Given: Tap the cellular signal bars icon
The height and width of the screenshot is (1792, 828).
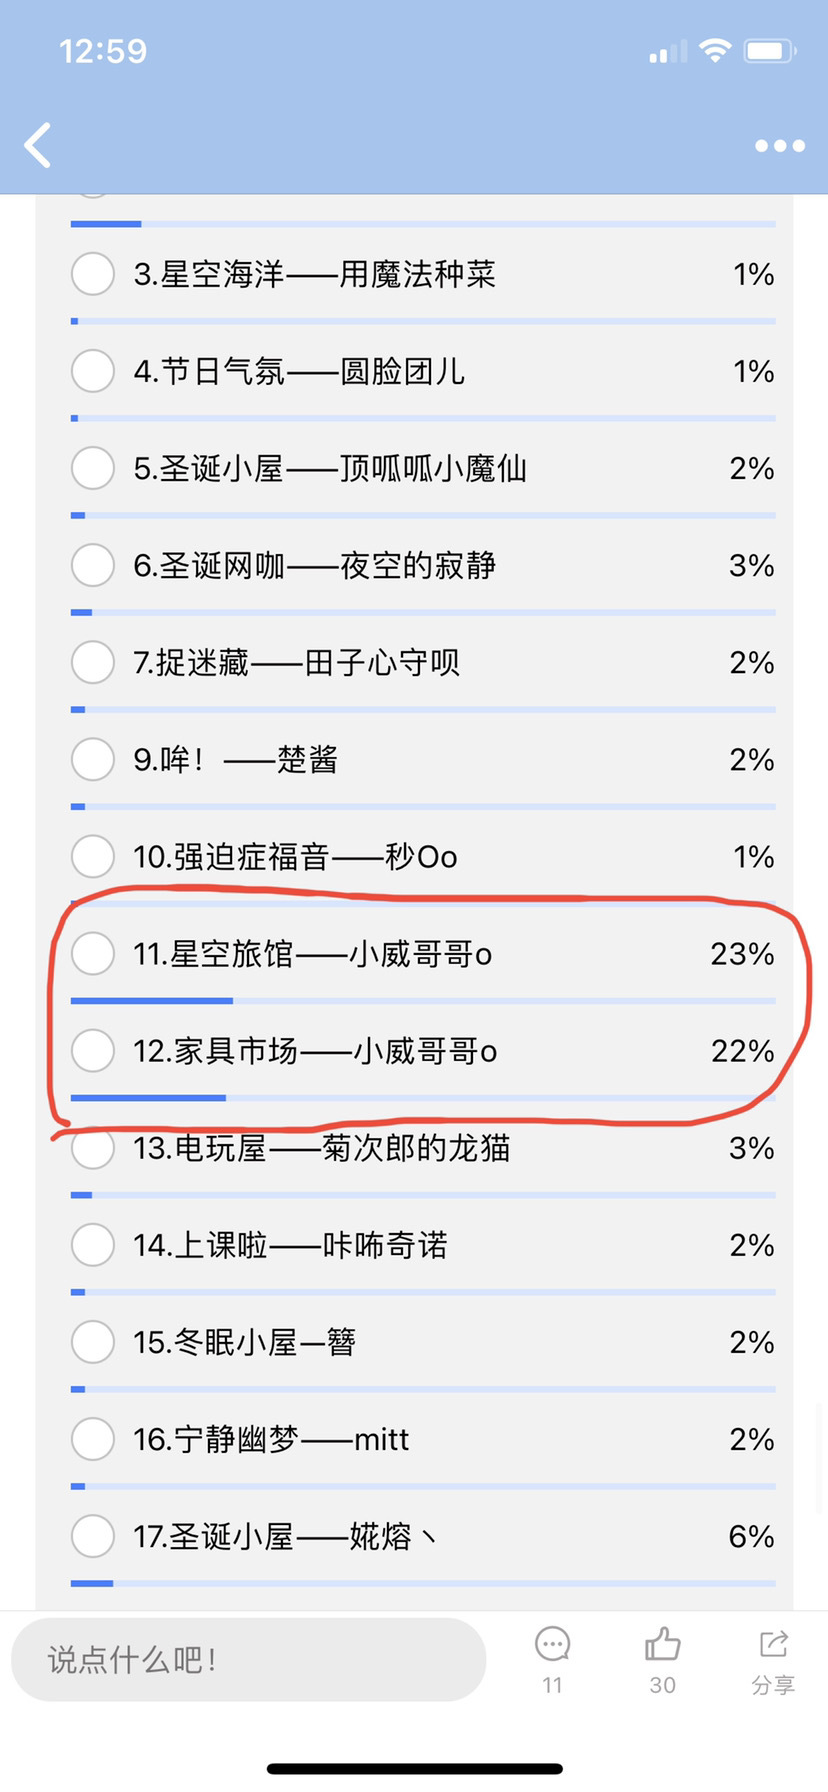Looking at the screenshot, I should (668, 51).
